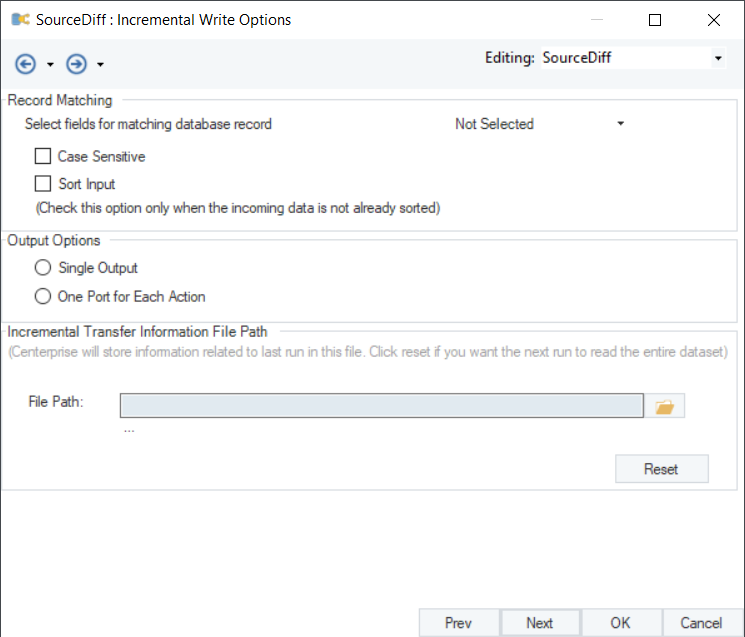Open the Not Selected fields dropdown
The image size is (745, 637).
click(x=620, y=124)
